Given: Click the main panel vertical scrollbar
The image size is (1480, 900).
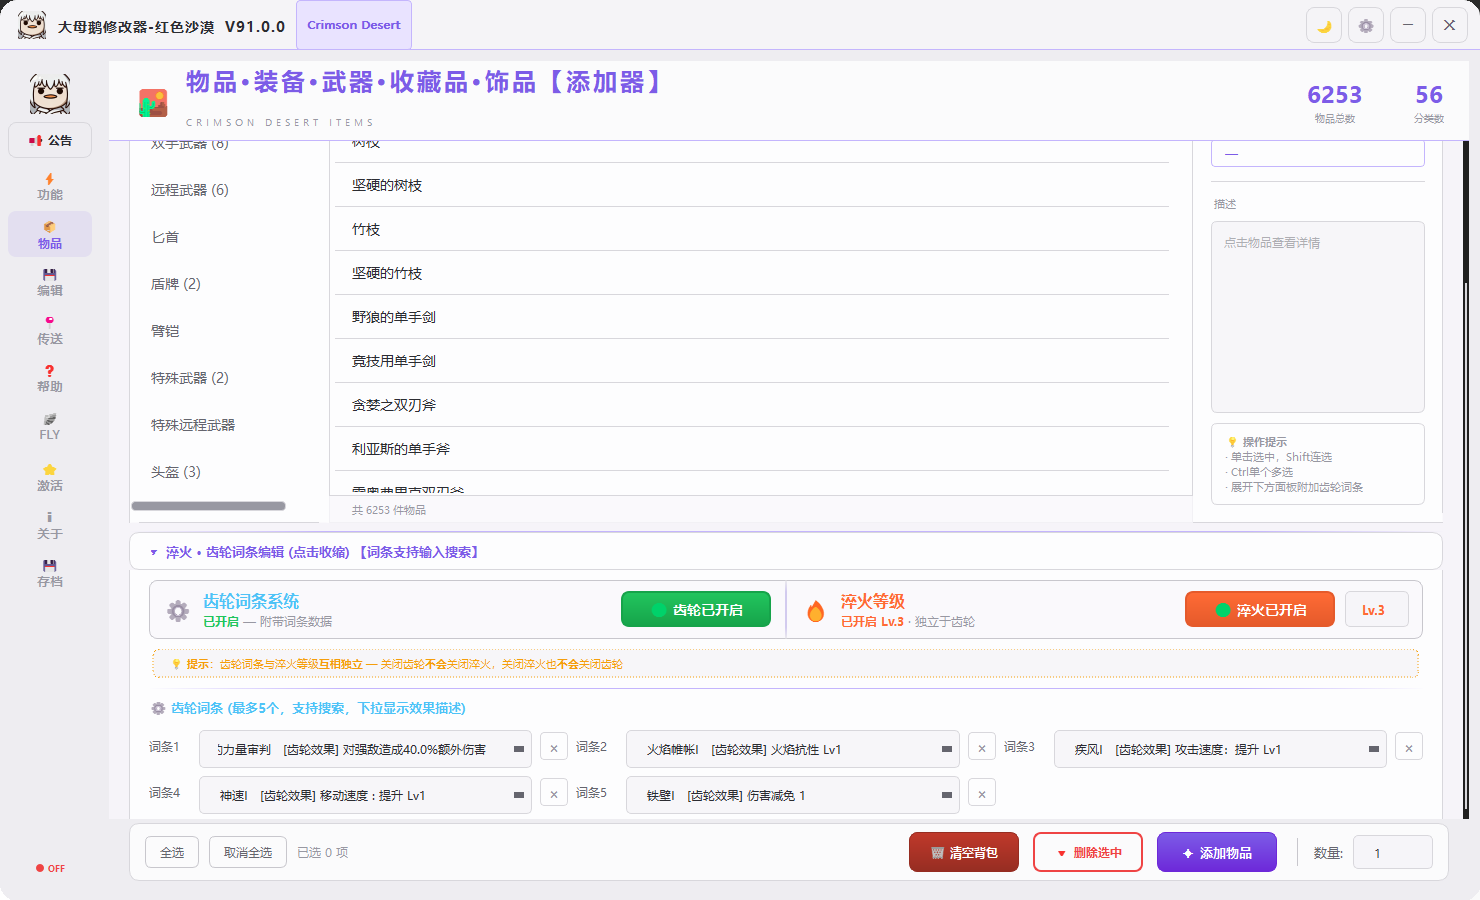Looking at the screenshot, I should coord(1466,480).
